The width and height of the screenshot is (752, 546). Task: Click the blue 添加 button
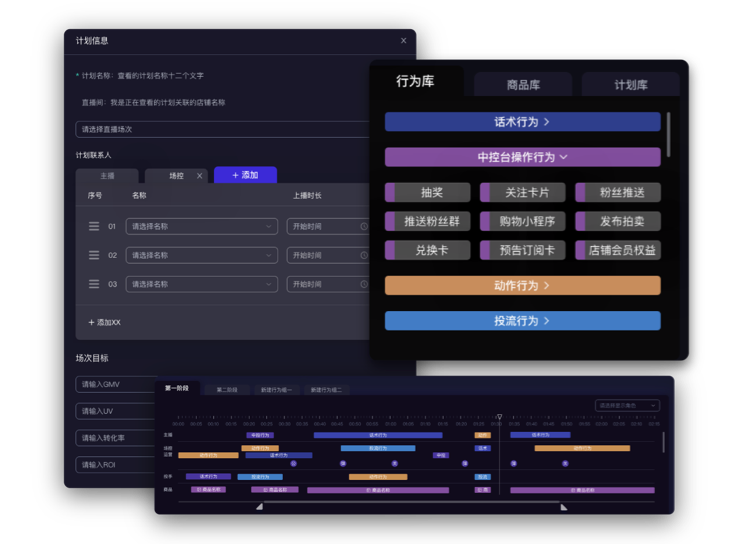click(245, 175)
